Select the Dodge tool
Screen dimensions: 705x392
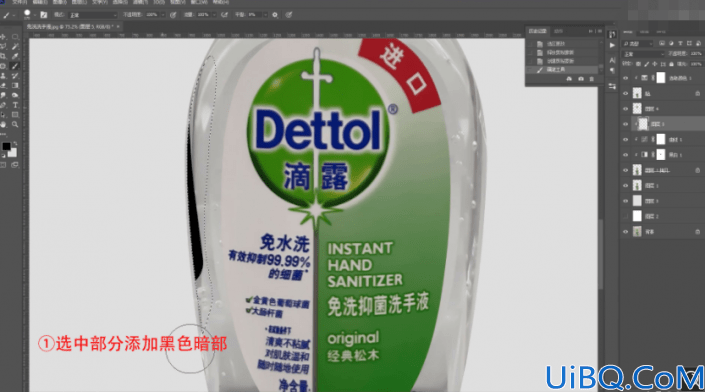click(x=15, y=95)
